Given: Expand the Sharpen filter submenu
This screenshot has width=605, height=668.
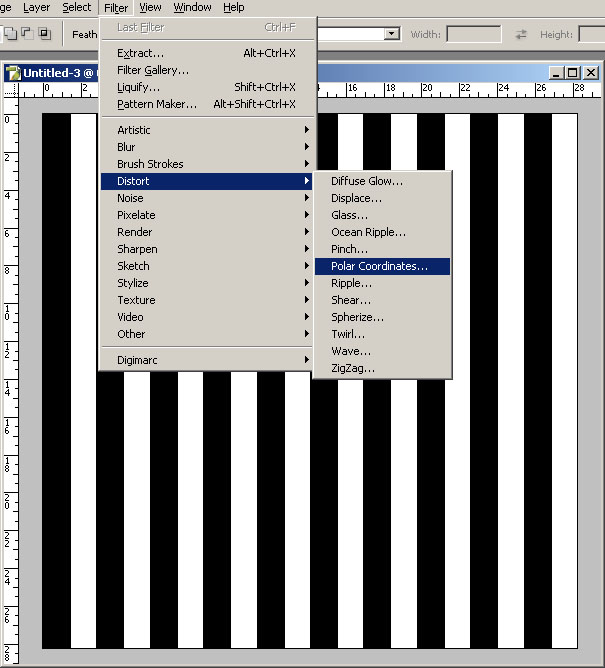Looking at the screenshot, I should 207,249.
